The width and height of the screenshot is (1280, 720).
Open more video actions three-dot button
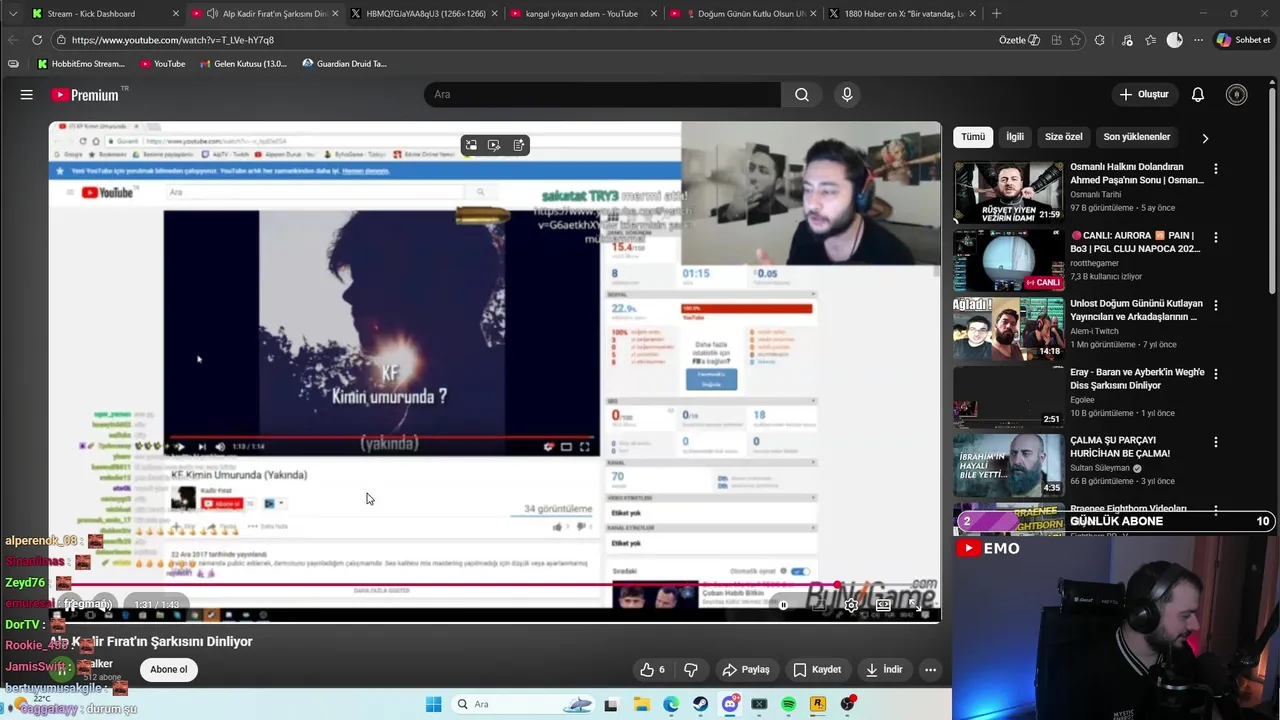pyautogui.click(x=930, y=670)
